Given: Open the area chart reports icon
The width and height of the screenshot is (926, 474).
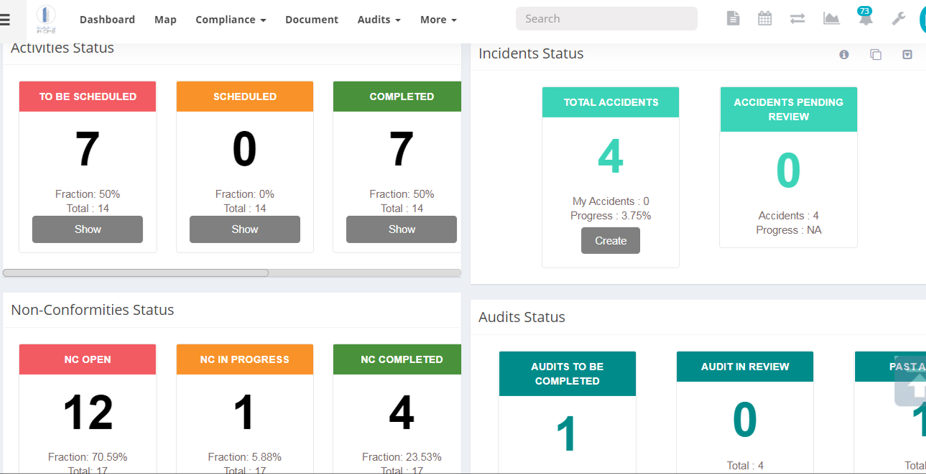Looking at the screenshot, I should [x=831, y=19].
